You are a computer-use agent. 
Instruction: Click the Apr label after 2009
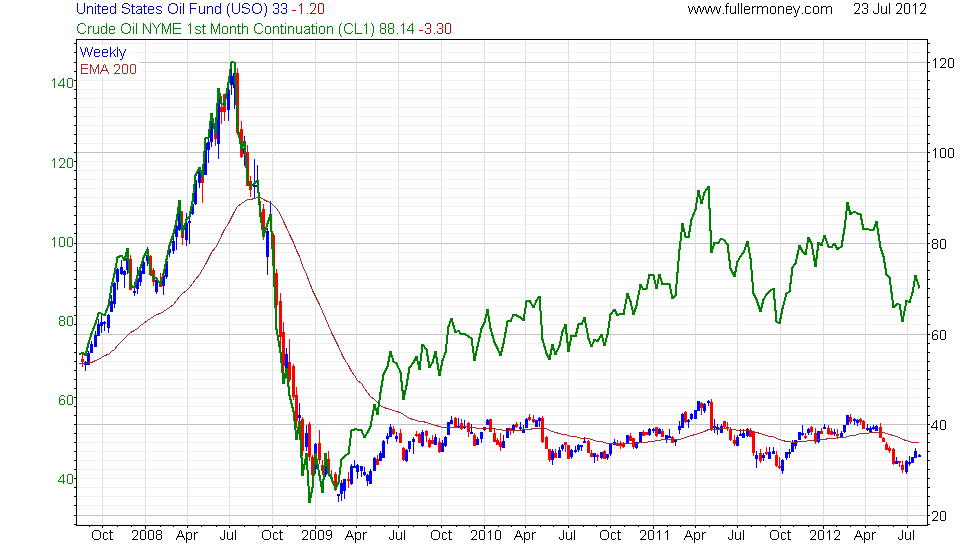tap(356, 536)
